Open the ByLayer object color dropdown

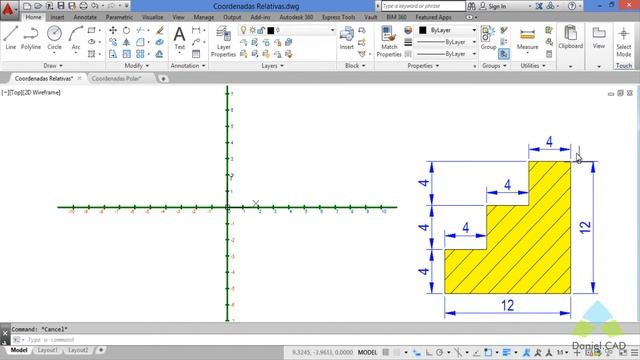pos(474,30)
